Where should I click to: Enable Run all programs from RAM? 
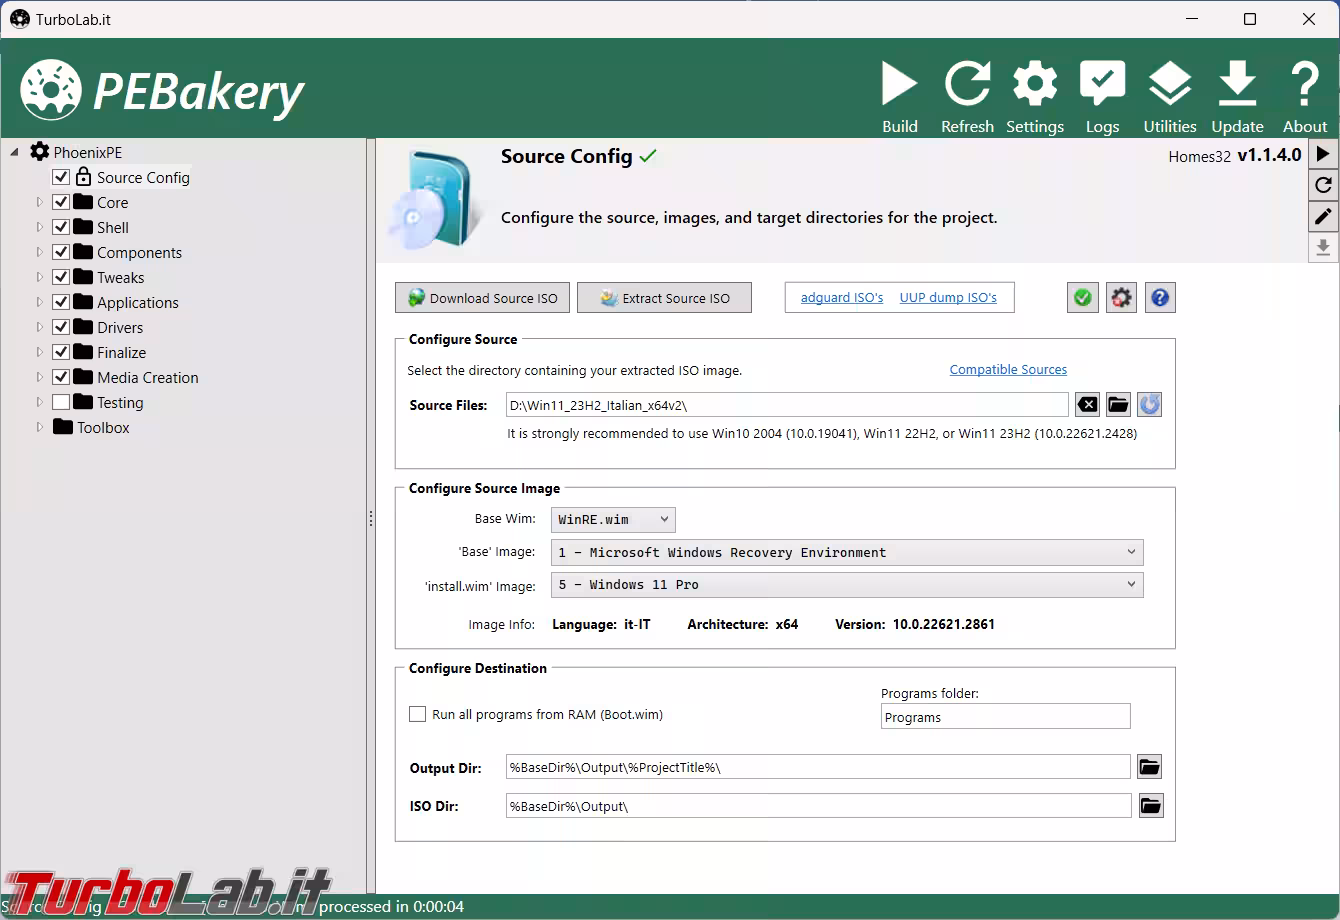pyautogui.click(x=418, y=714)
